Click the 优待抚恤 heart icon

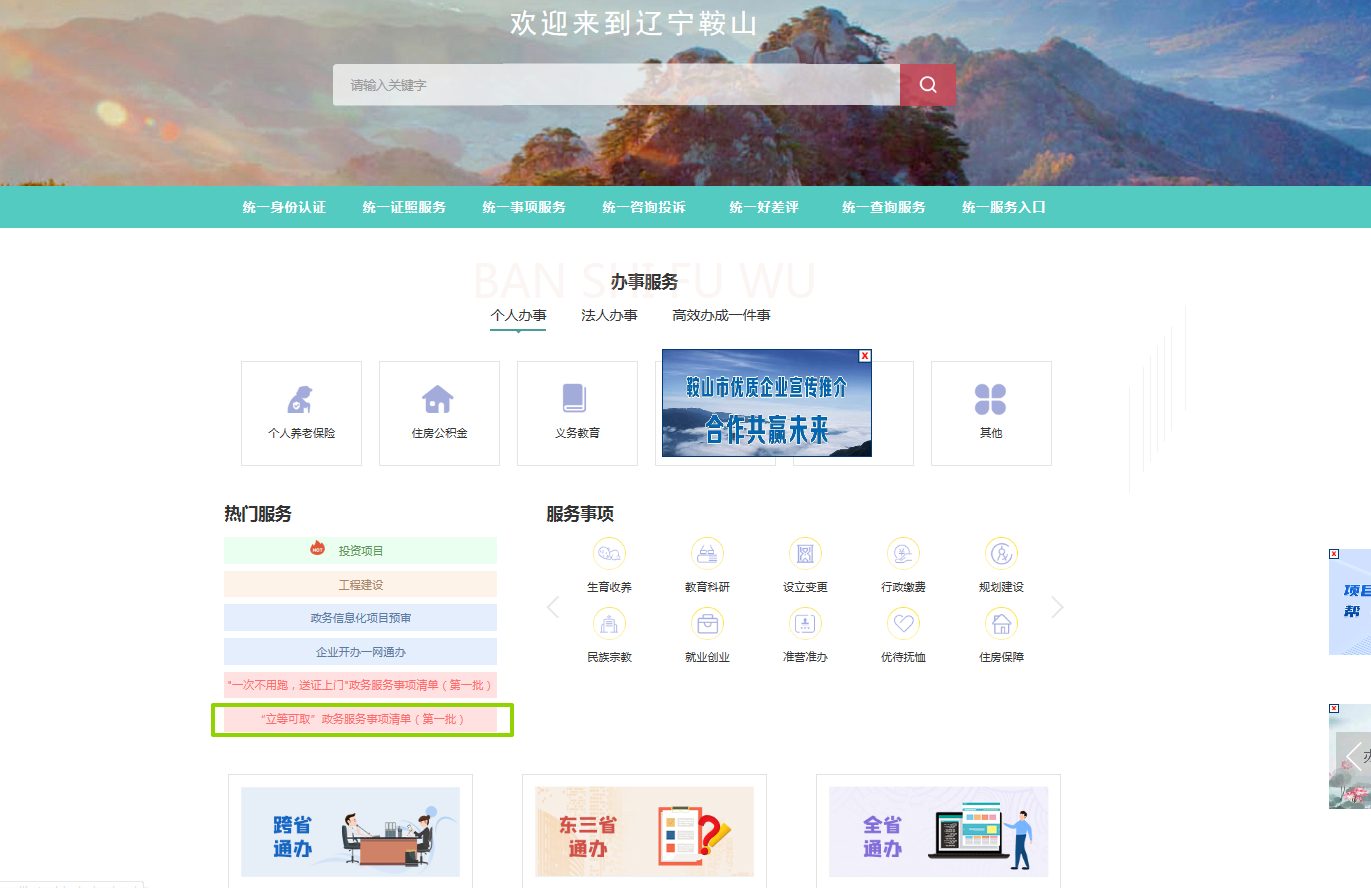click(x=903, y=624)
